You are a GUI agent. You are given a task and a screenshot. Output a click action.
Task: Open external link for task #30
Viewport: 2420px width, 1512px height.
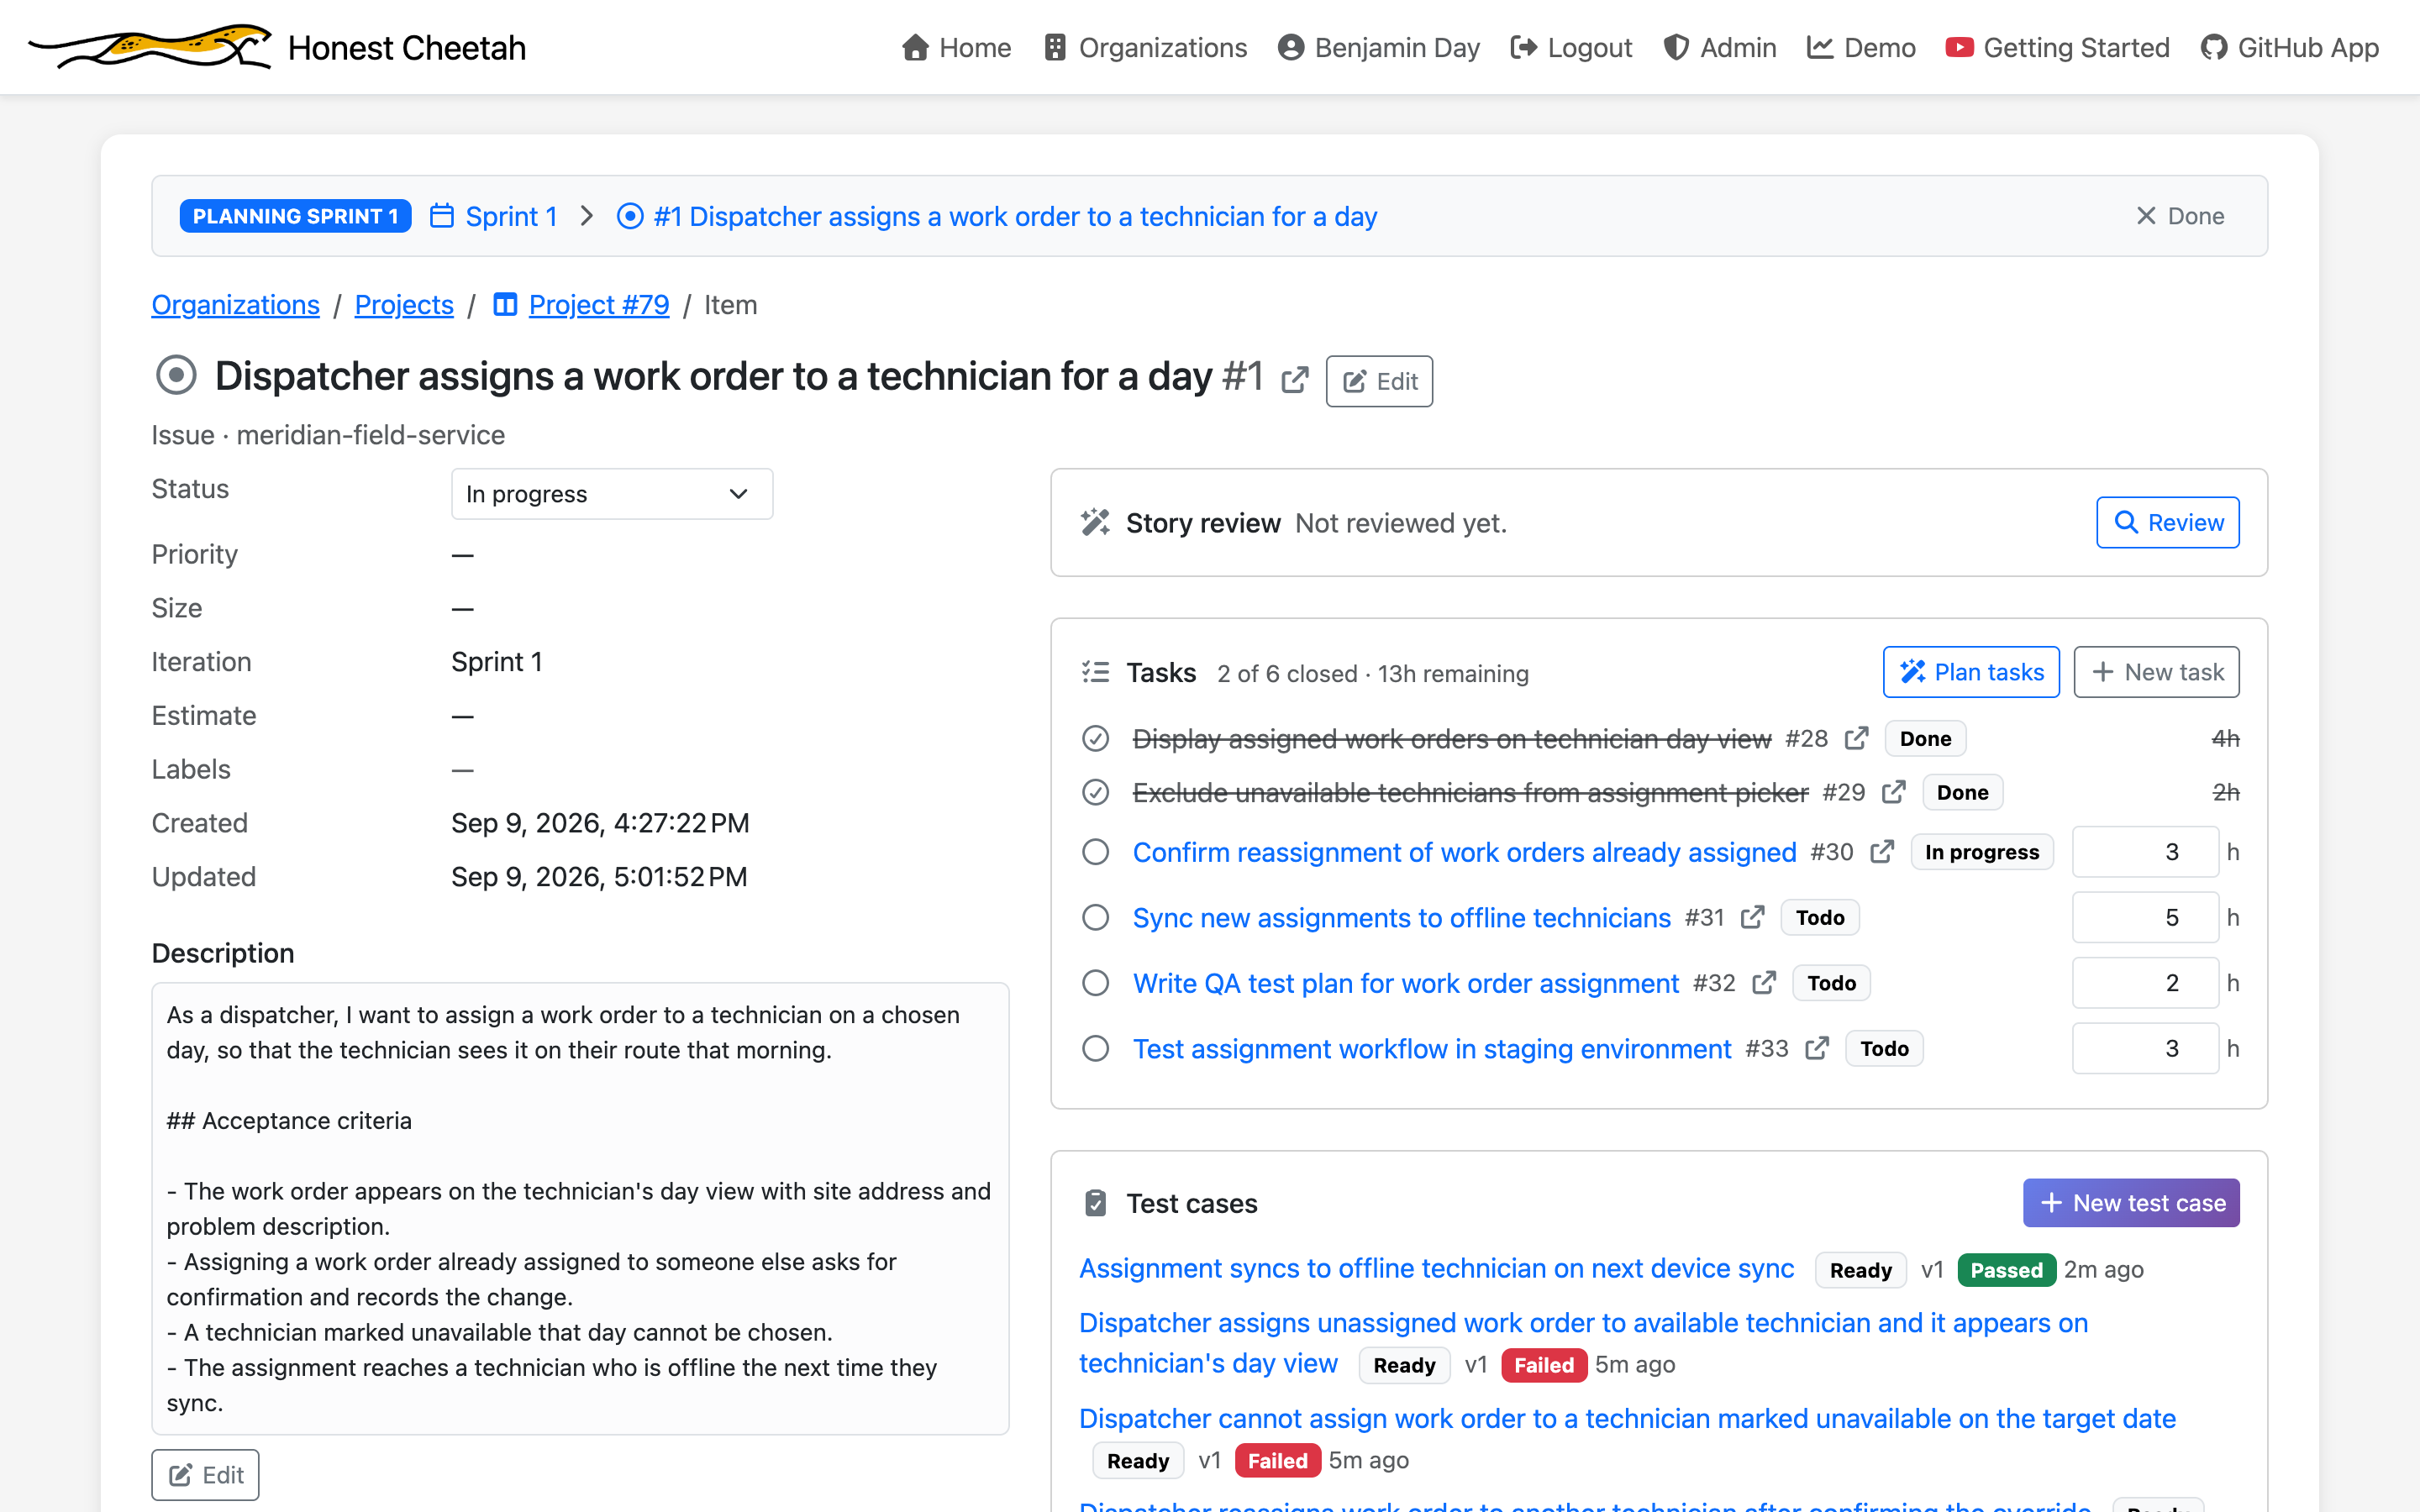coord(1882,852)
